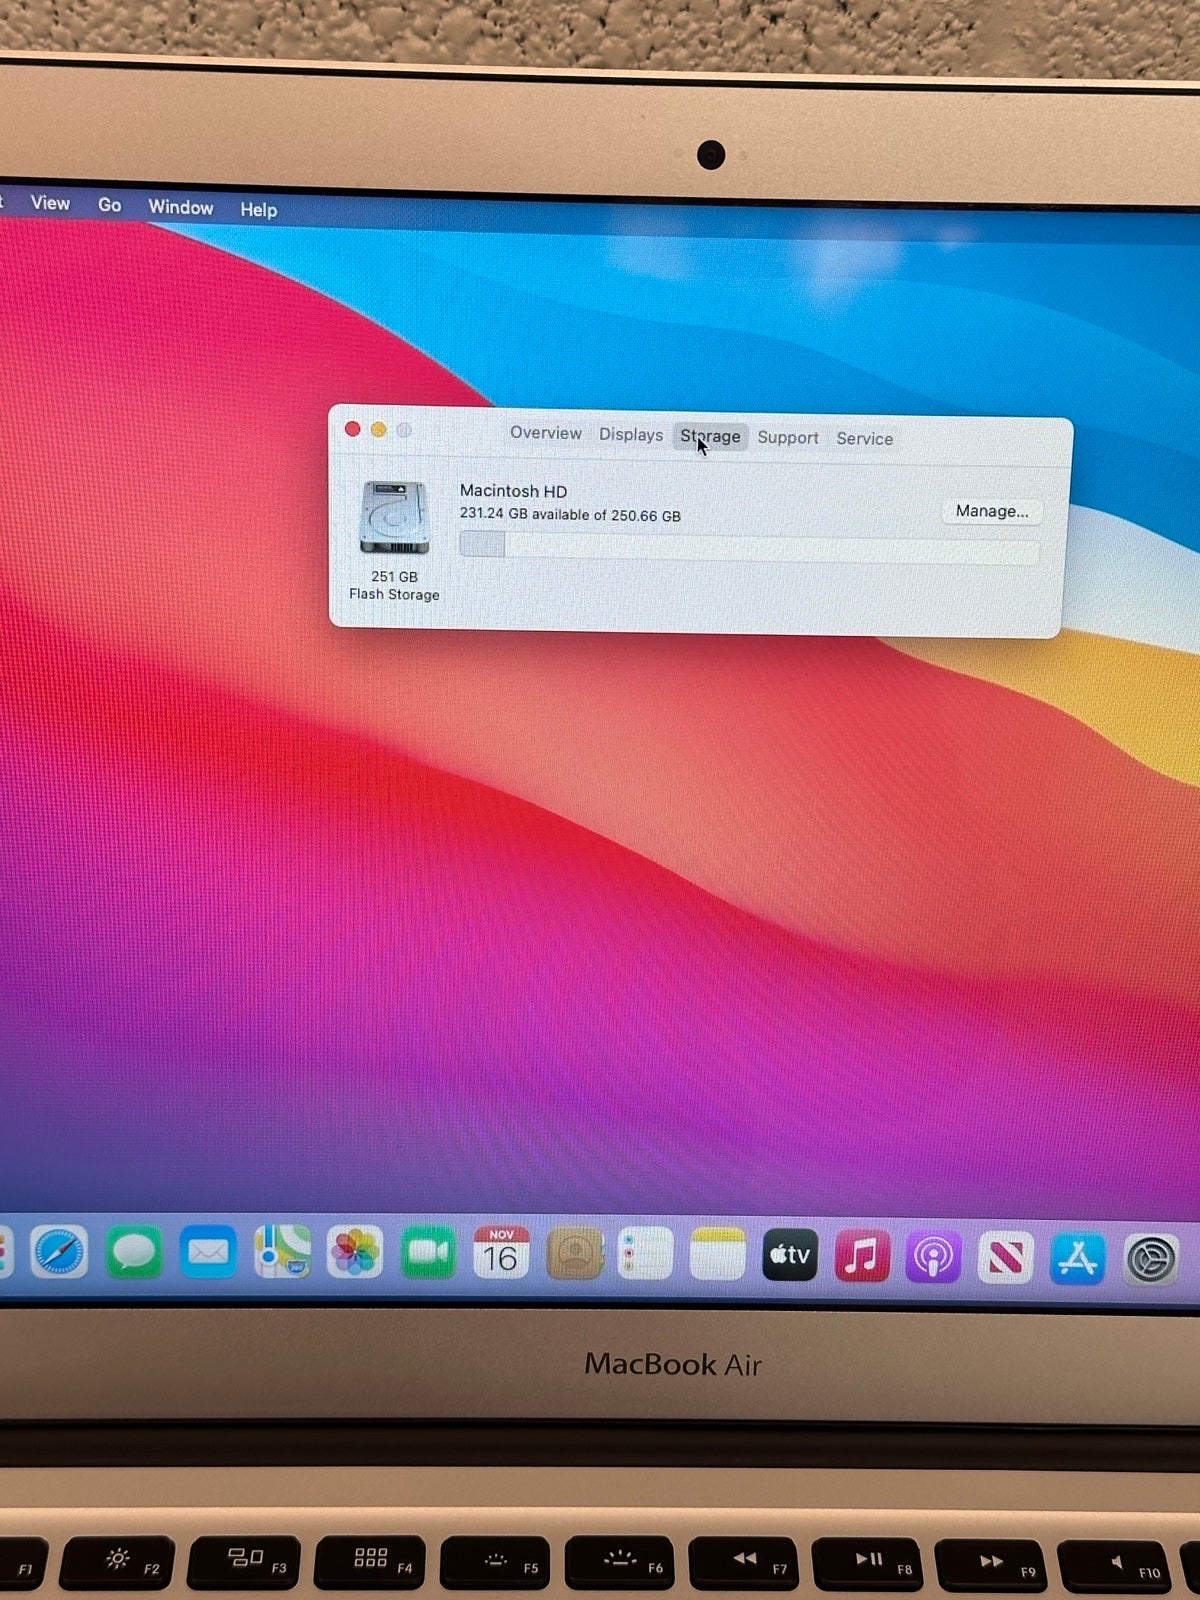Click '231.24 GB available of 250.66 GB' text
1200x1600 pixels.
[x=570, y=515]
